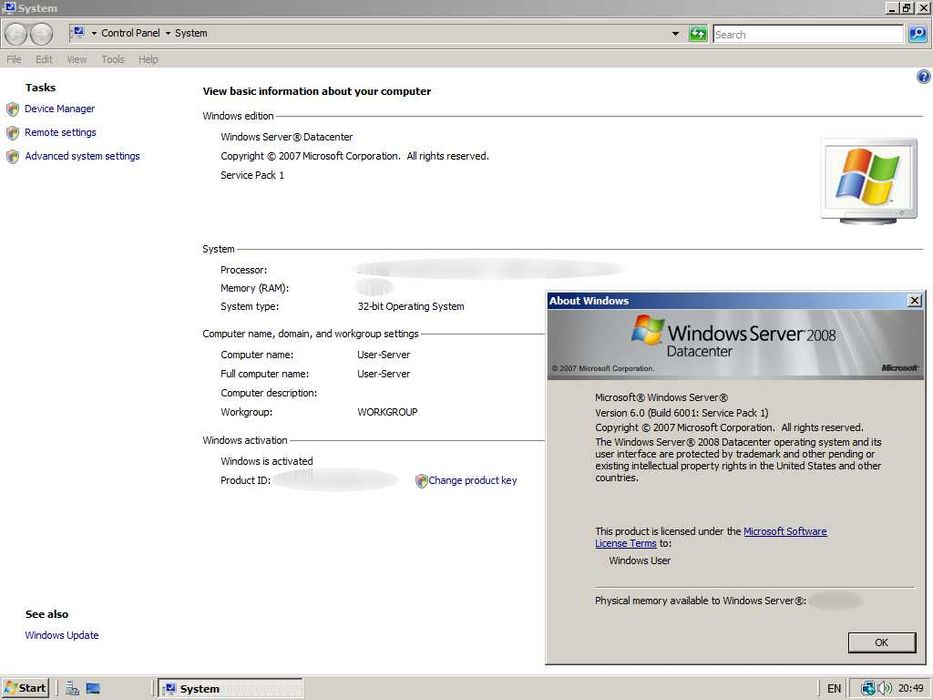Expand the dropdown arrow before System breadcrumb
Screen dimensions: 933x700
(x=168, y=33)
